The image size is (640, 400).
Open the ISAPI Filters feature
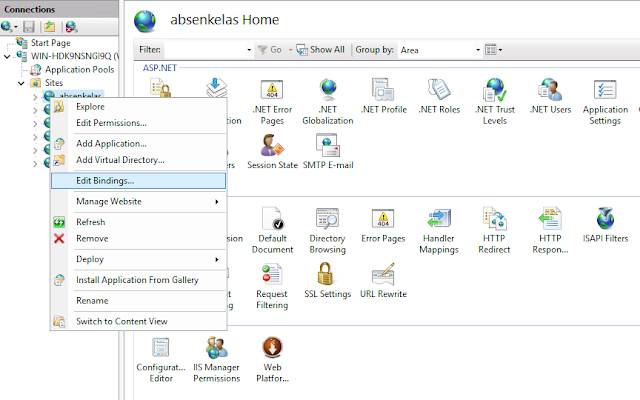click(605, 225)
